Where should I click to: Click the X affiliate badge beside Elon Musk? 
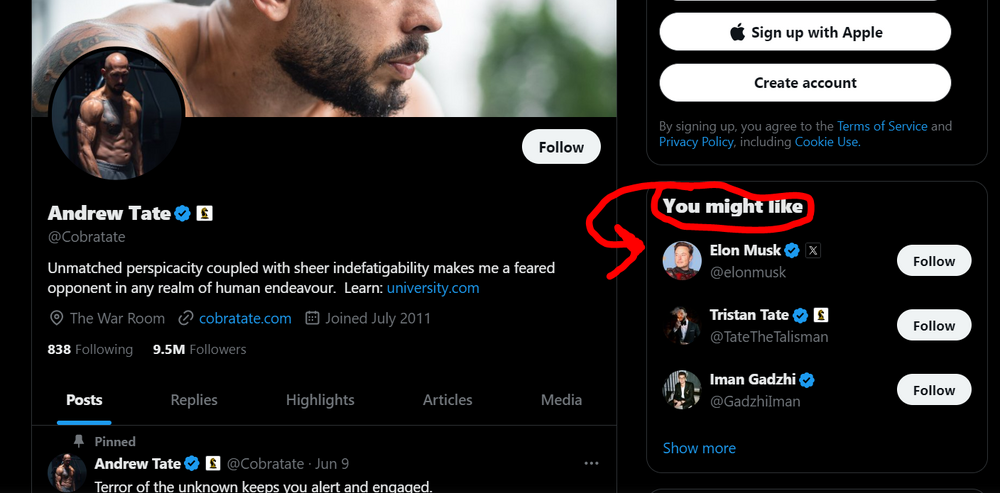[x=813, y=250]
